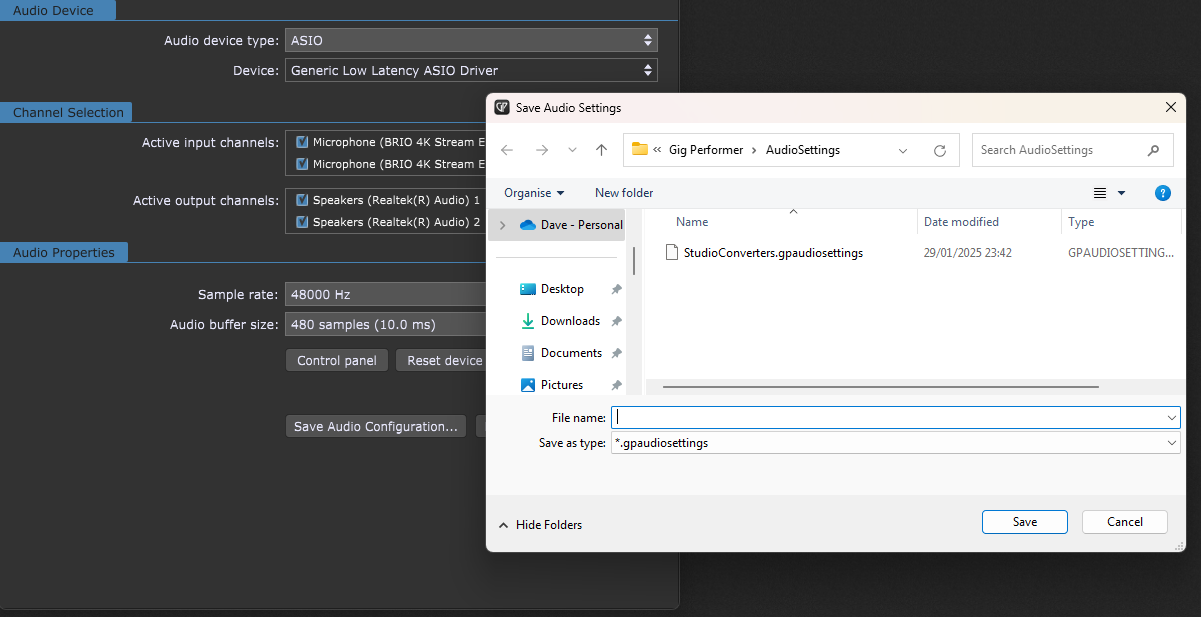Select the Audio Properties section tab
The image size is (1201, 617).
point(64,253)
